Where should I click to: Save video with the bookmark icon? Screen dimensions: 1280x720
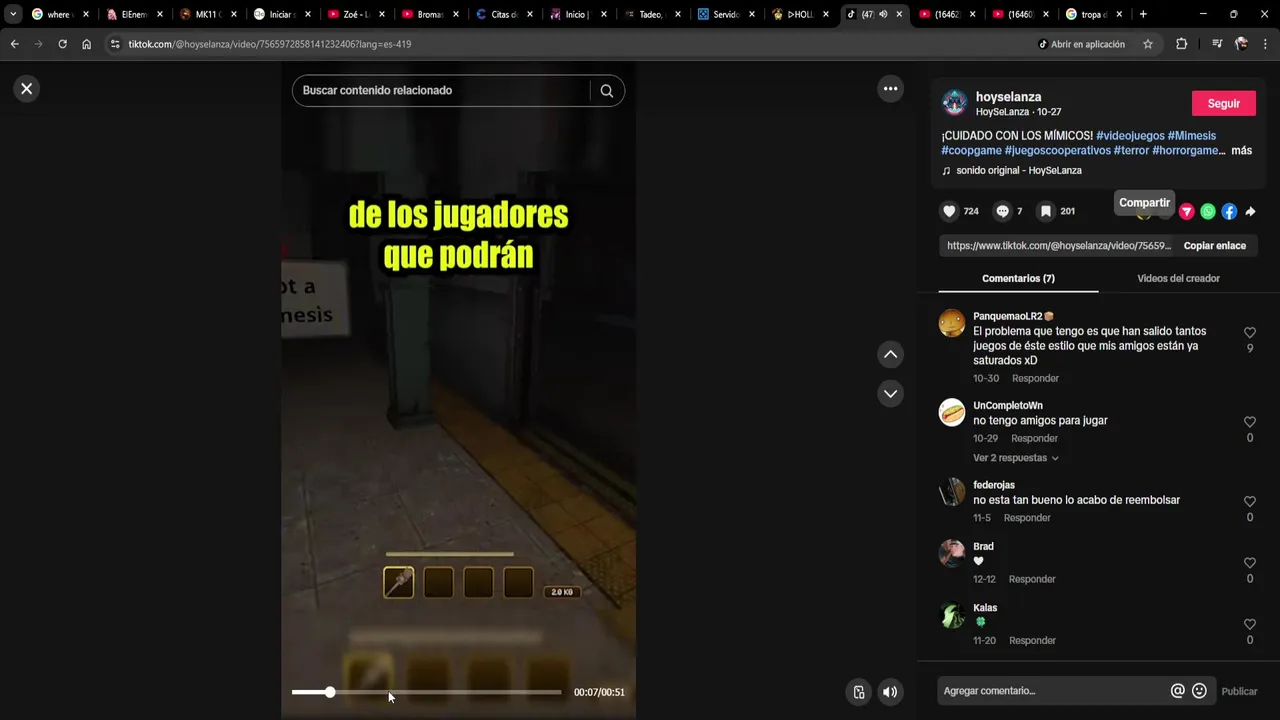(x=1045, y=211)
